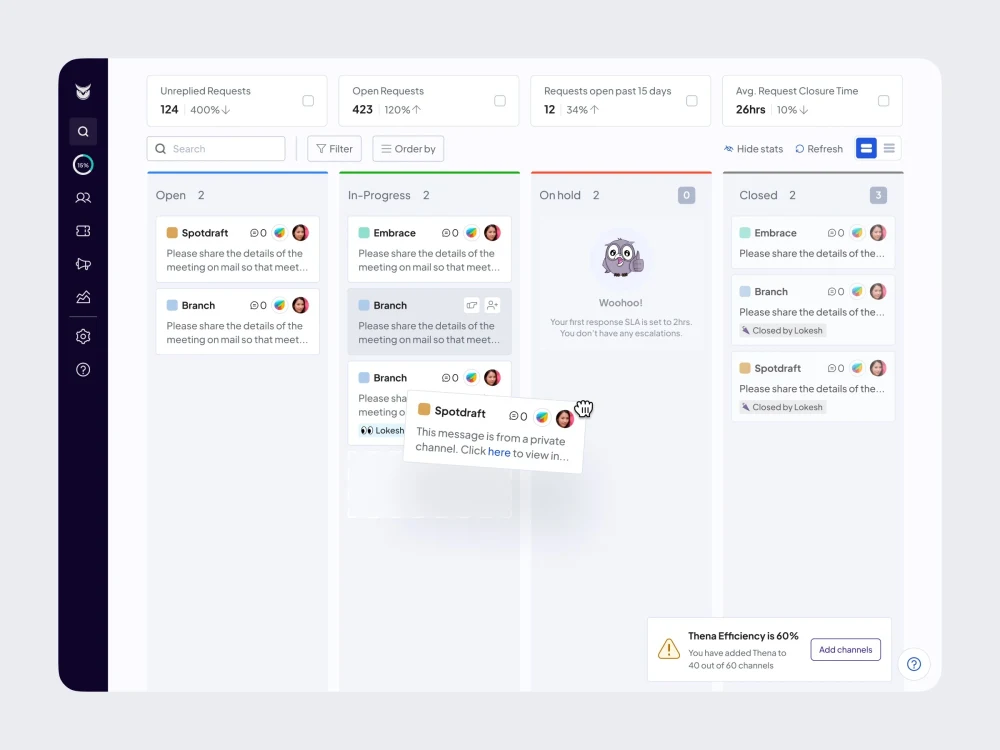Tick the Open Requests checkbox
Screen dimensions: 1000x750
tap(500, 101)
